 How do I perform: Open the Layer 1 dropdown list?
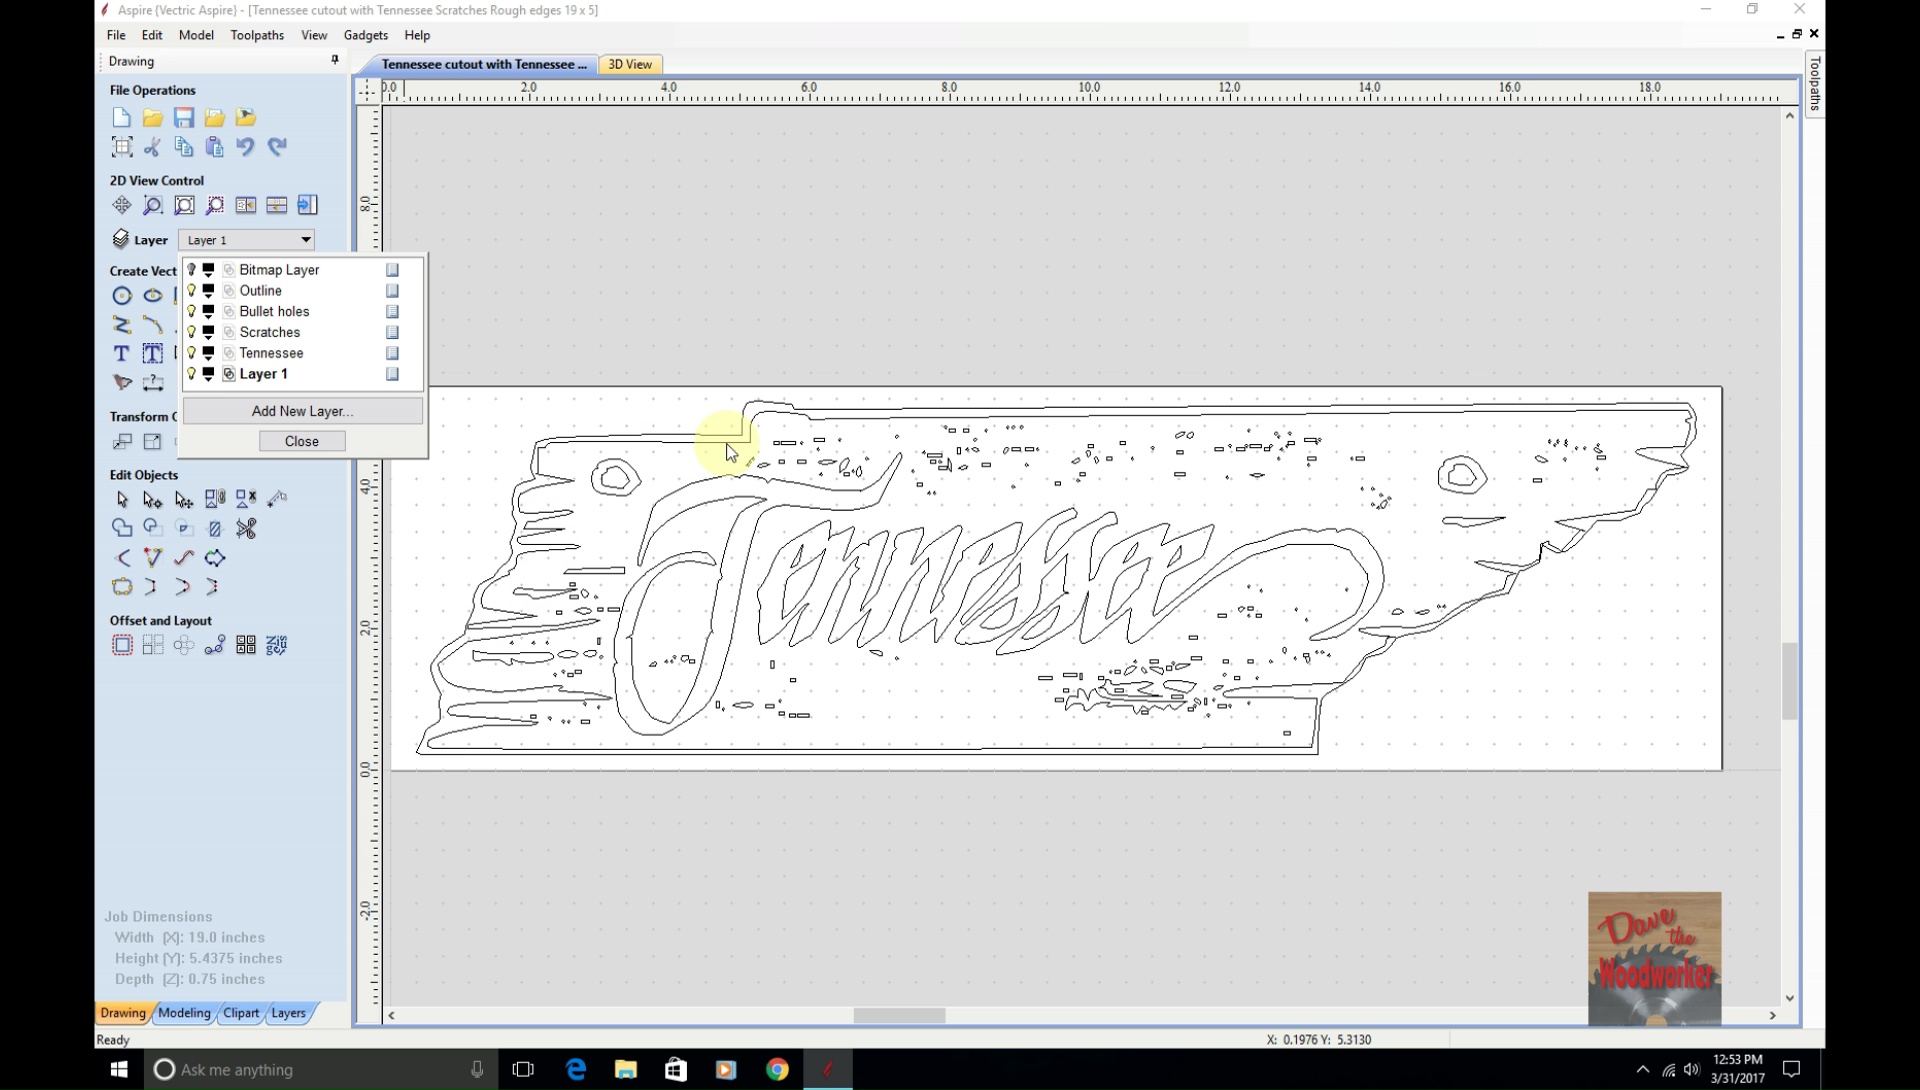[247, 240]
